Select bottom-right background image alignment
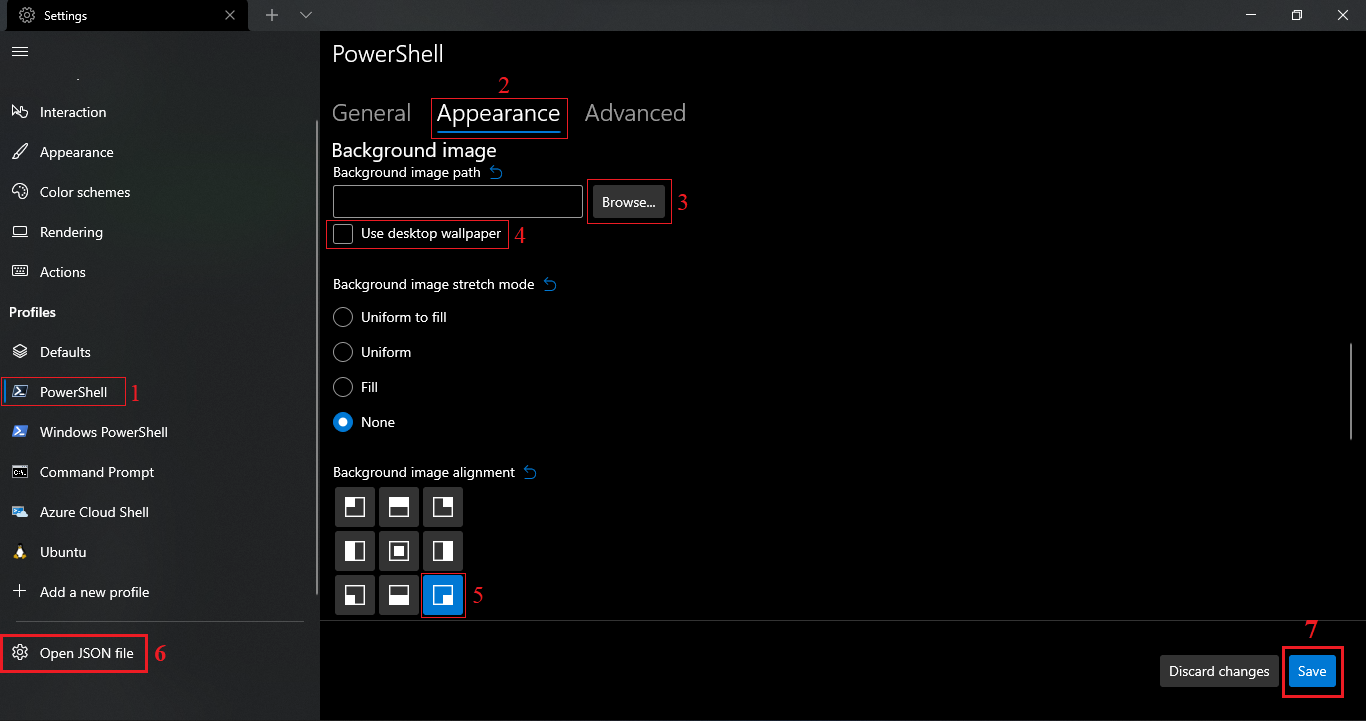This screenshot has width=1366, height=721. 443,595
